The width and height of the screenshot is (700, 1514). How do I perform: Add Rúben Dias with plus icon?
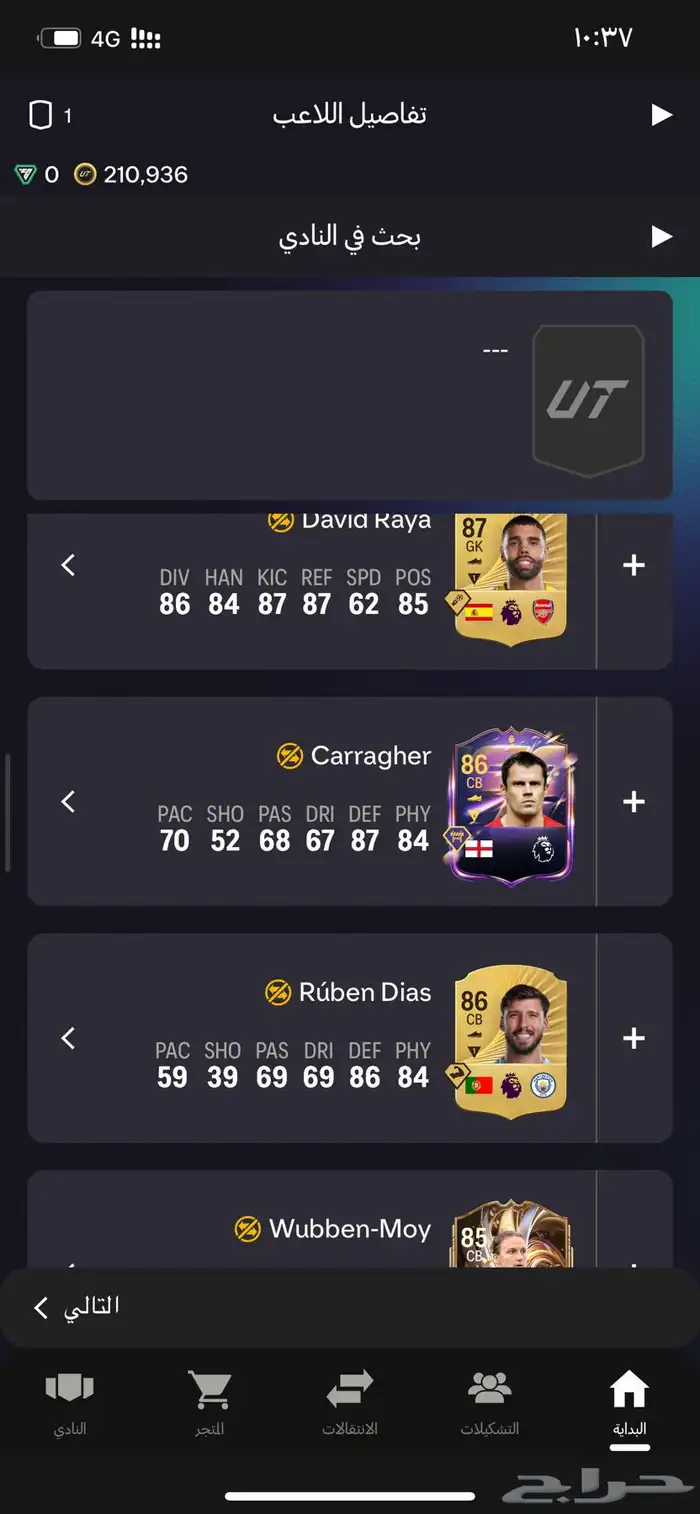[634, 1038]
